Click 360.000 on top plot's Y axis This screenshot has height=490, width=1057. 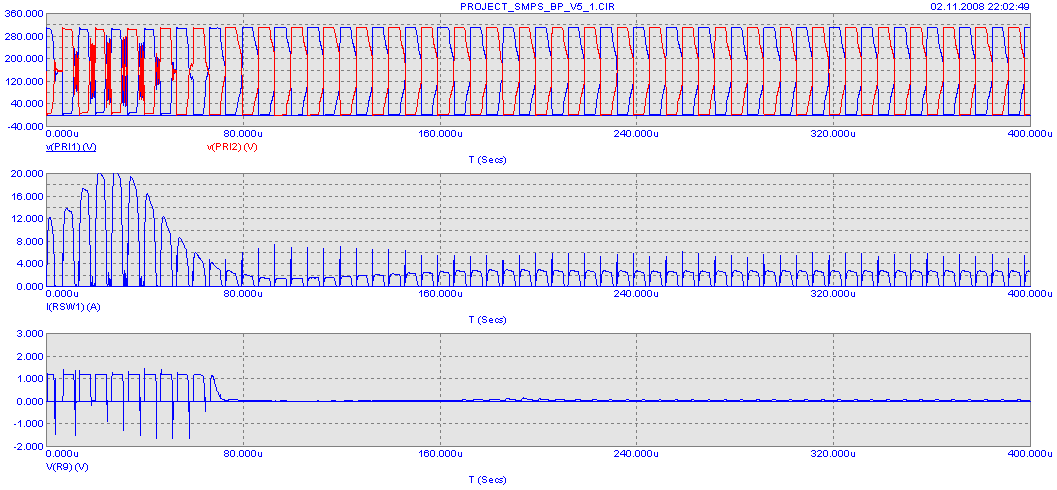pyautogui.click(x=25, y=14)
